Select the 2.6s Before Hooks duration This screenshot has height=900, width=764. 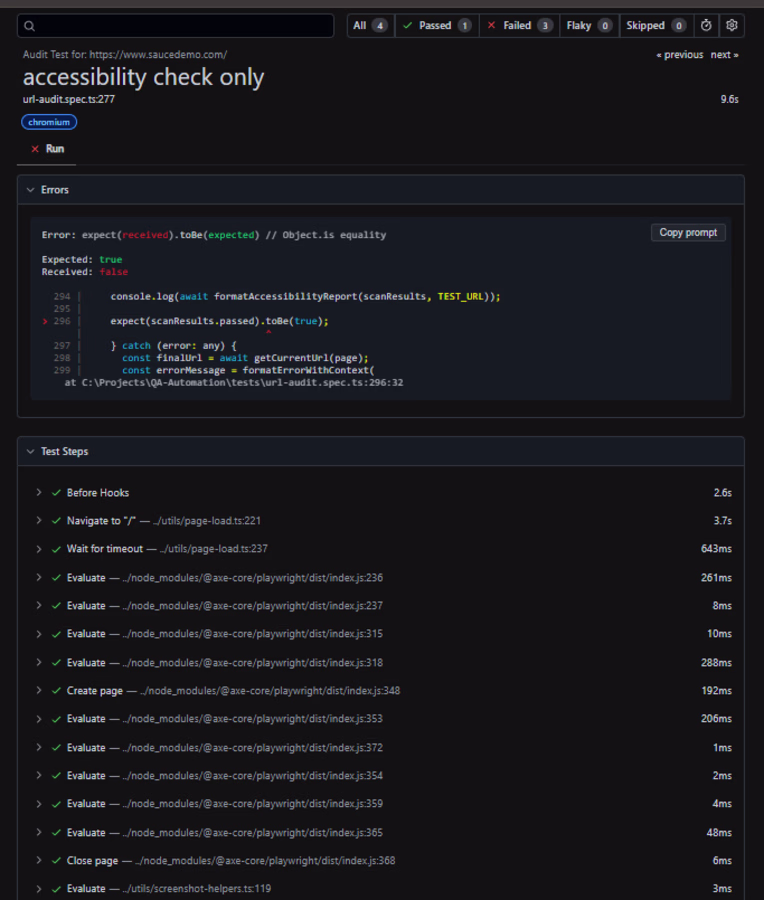pyautogui.click(x=723, y=493)
